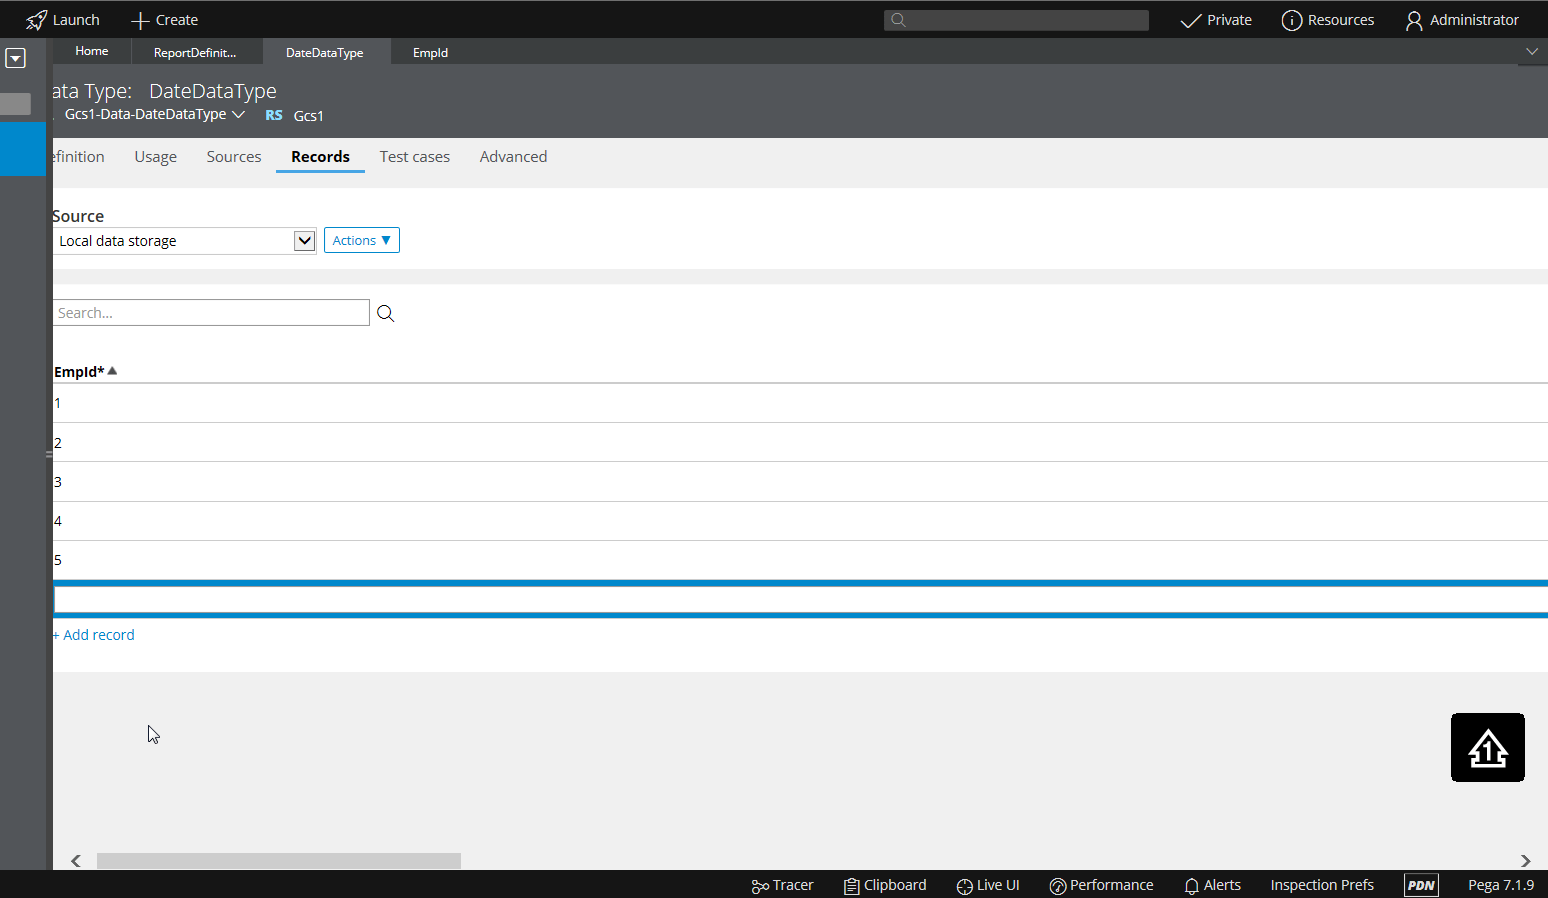1548x898 pixels.
Task: Open the Test cases tab
Action: point(415,157)
